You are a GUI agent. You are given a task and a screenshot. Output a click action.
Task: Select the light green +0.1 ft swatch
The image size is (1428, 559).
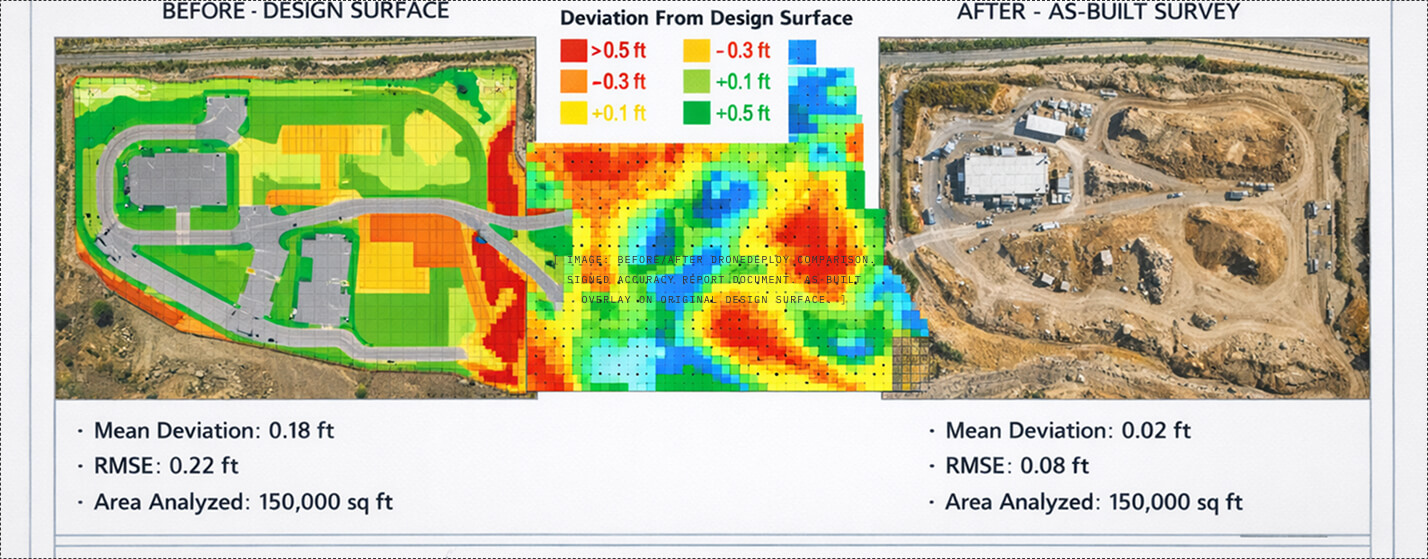click(x=697, y=81)
